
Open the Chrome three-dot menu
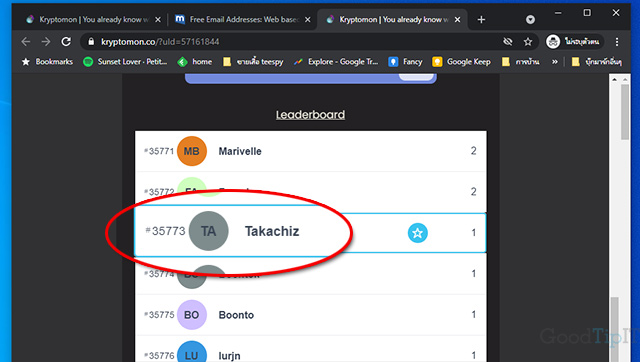pos(617,42)
